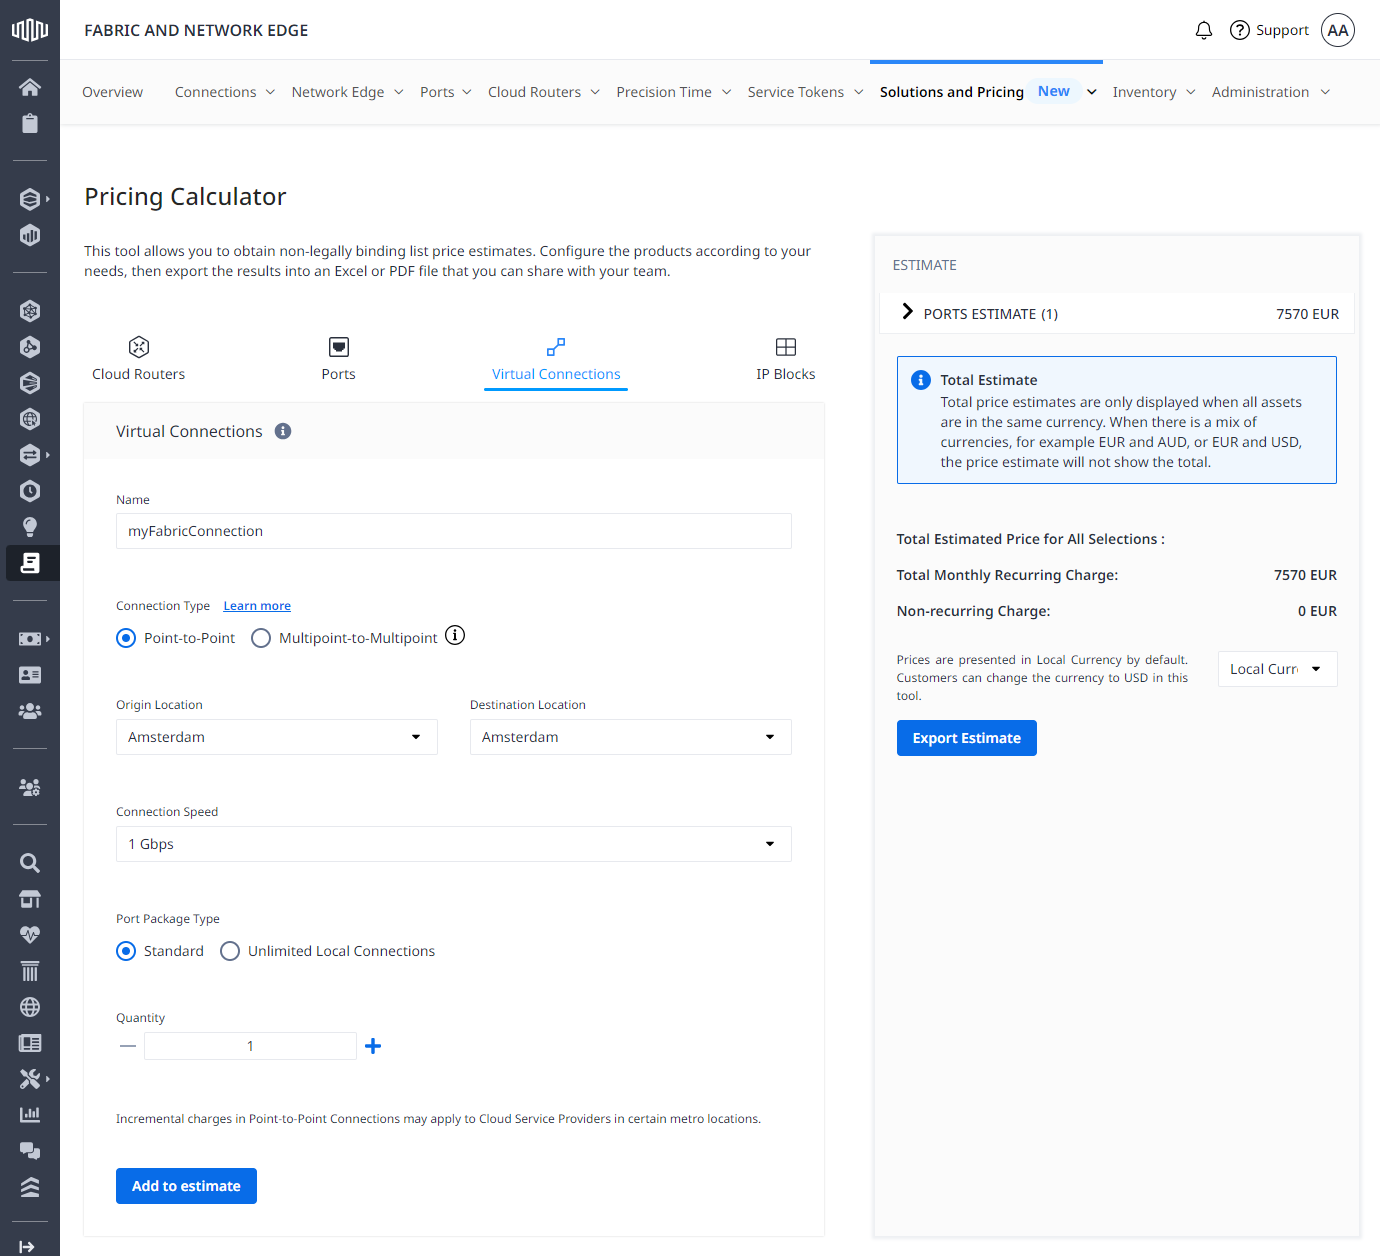Open the Ports nav menu

click(x=446, y=92)
